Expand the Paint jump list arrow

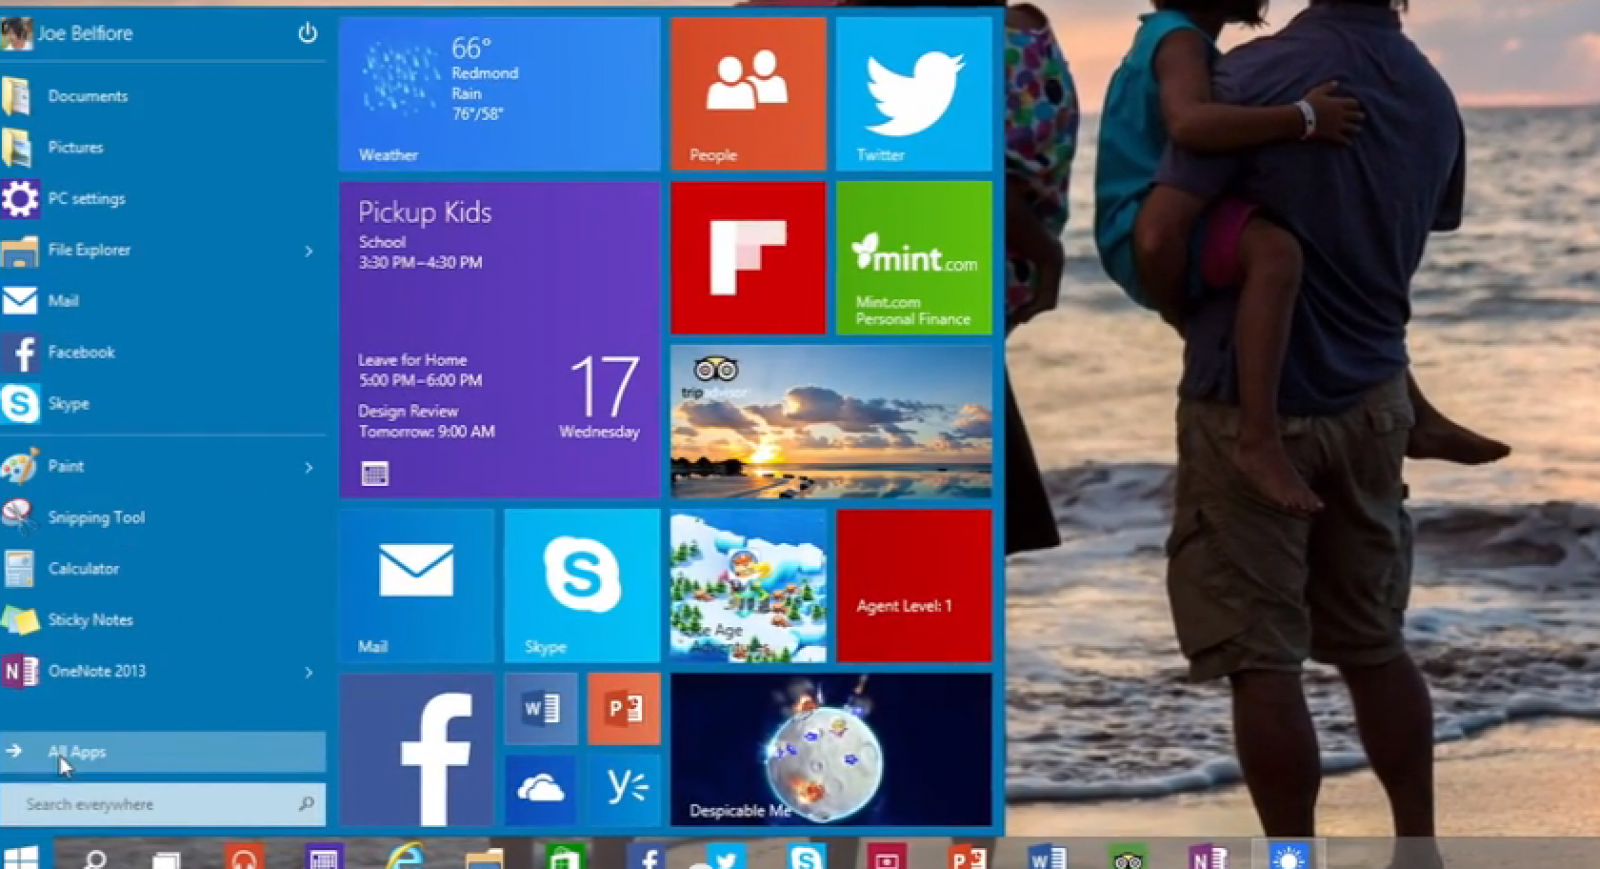click(x=309, y=467)
